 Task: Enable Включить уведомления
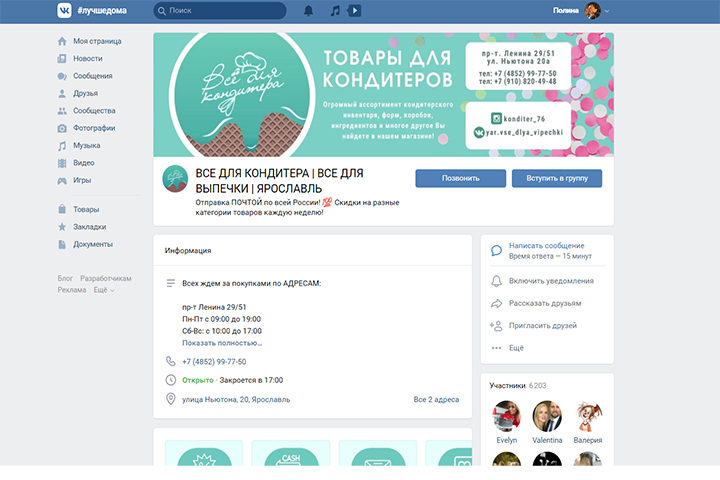551,281
